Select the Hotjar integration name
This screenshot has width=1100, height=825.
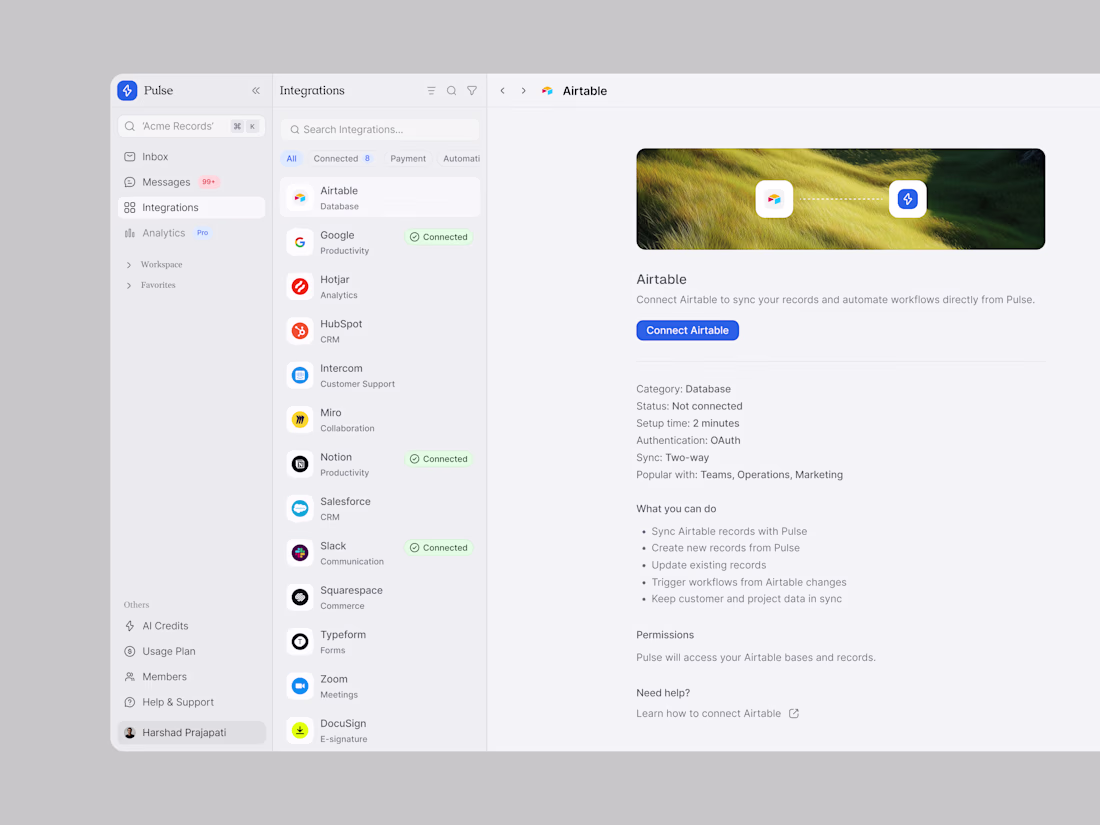(x=335, y=279)
